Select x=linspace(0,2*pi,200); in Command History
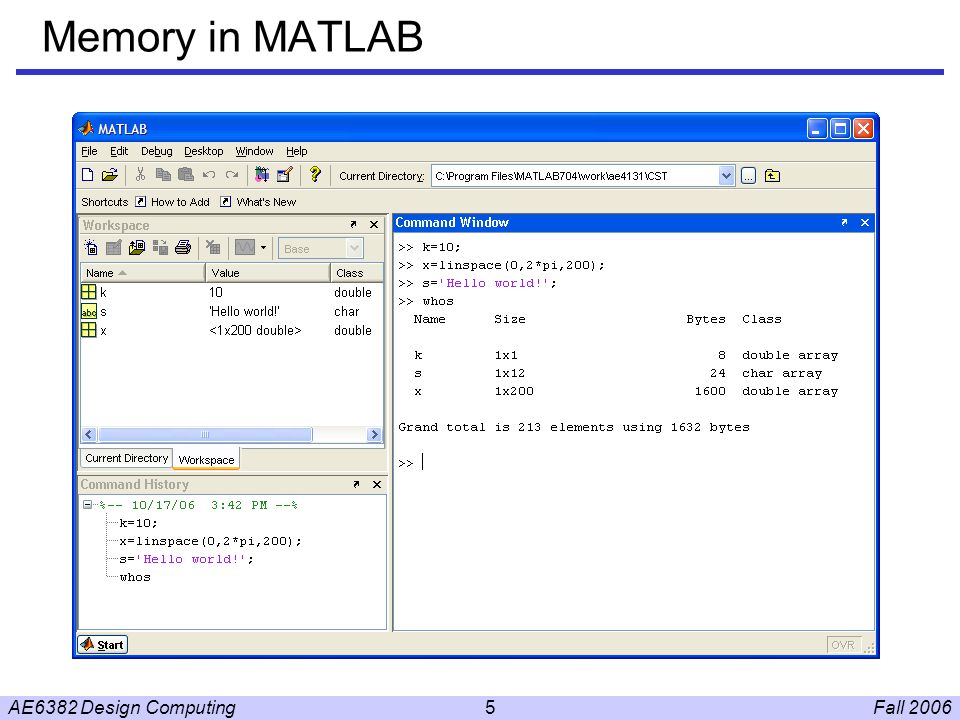960x720 pixels. tap(211, 541)
